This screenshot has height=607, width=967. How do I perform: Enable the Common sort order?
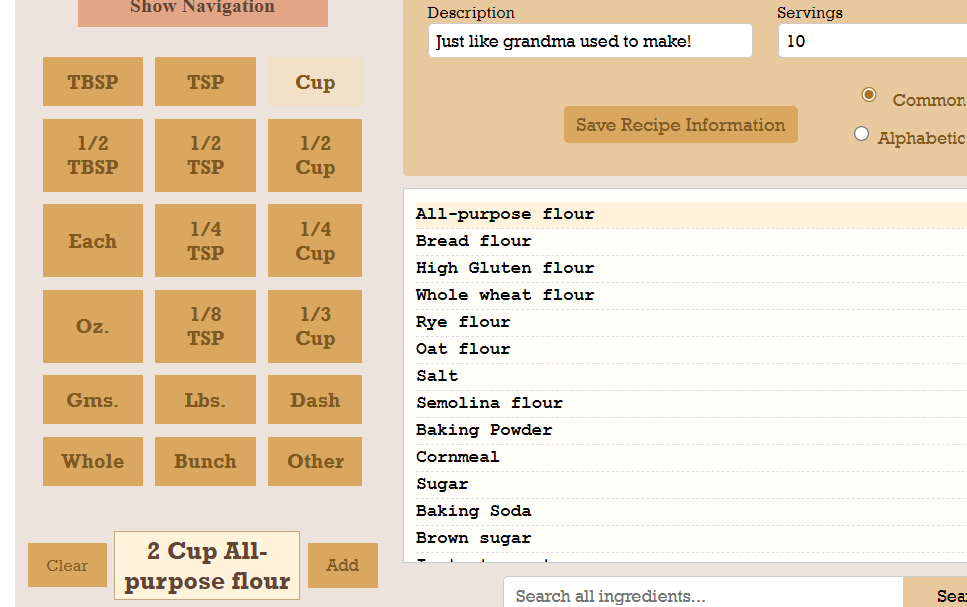869,95
